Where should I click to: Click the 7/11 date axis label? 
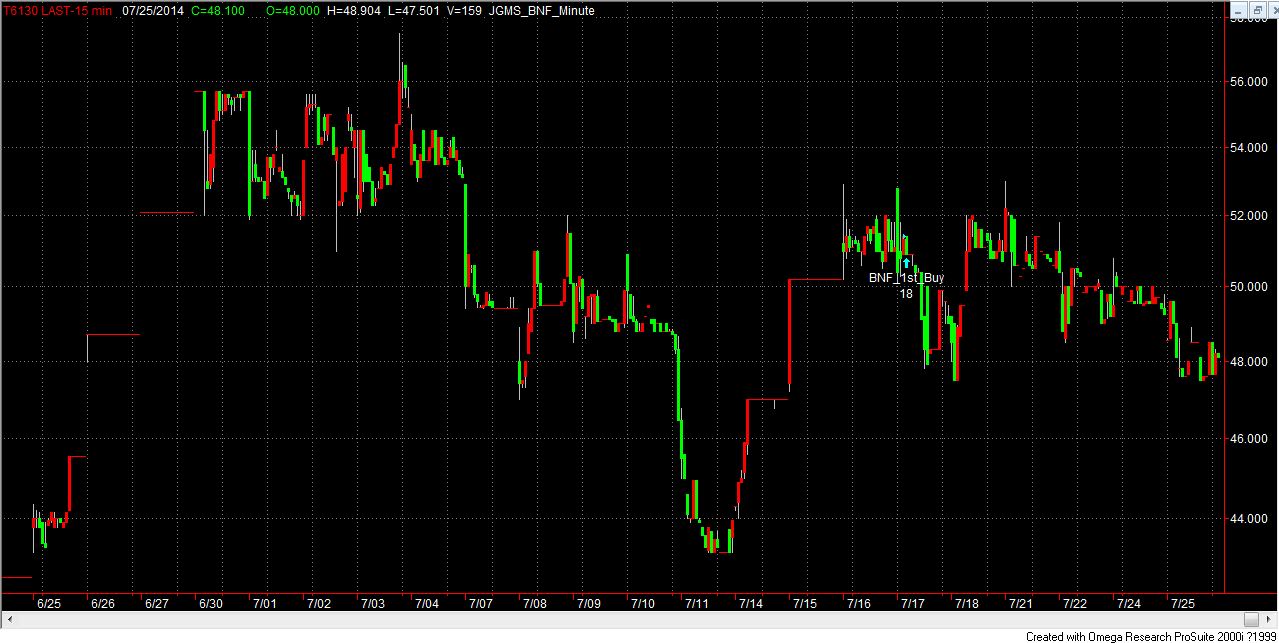(697, 604)
